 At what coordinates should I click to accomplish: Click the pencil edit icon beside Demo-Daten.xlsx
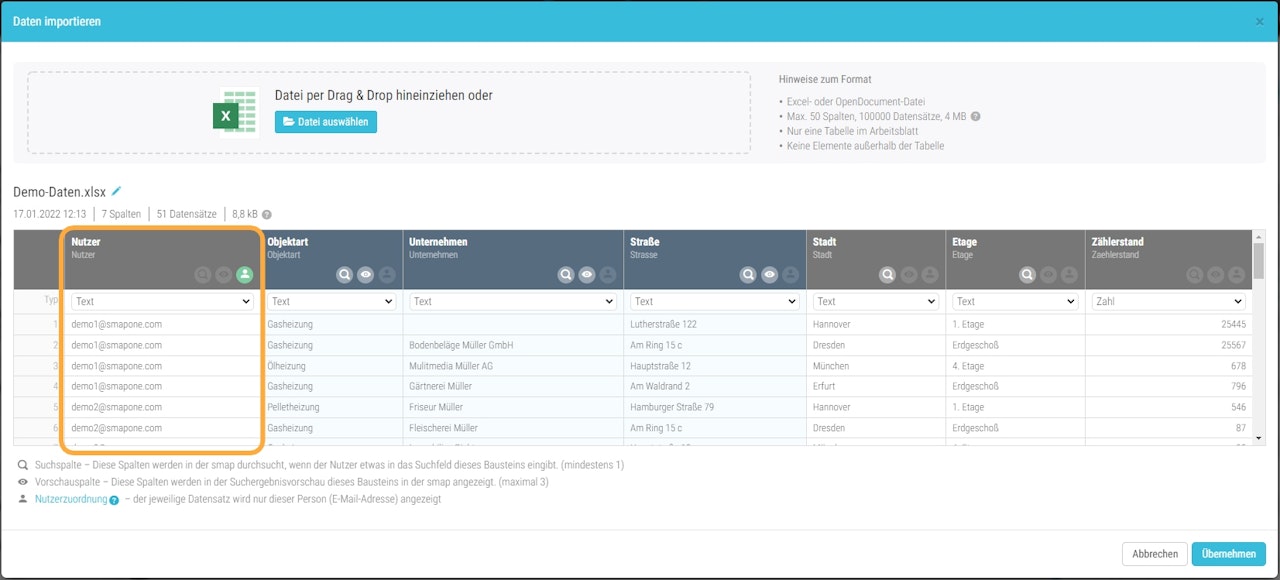(x=116, y=191)
